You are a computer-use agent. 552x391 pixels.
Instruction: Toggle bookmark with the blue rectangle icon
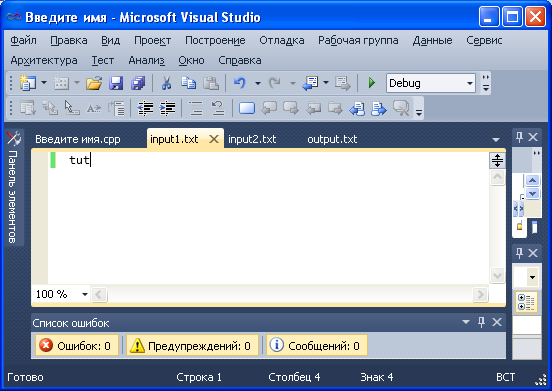point(247,108)
